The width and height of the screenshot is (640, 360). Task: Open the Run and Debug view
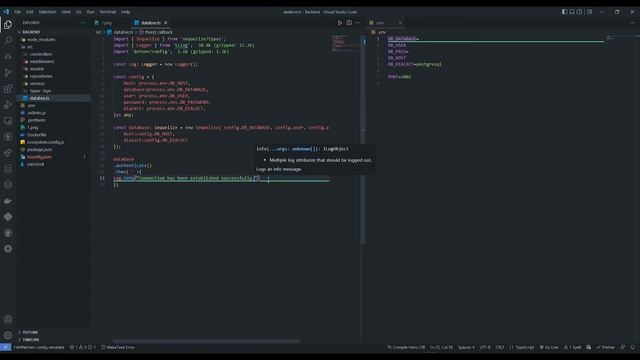point(8,105)
